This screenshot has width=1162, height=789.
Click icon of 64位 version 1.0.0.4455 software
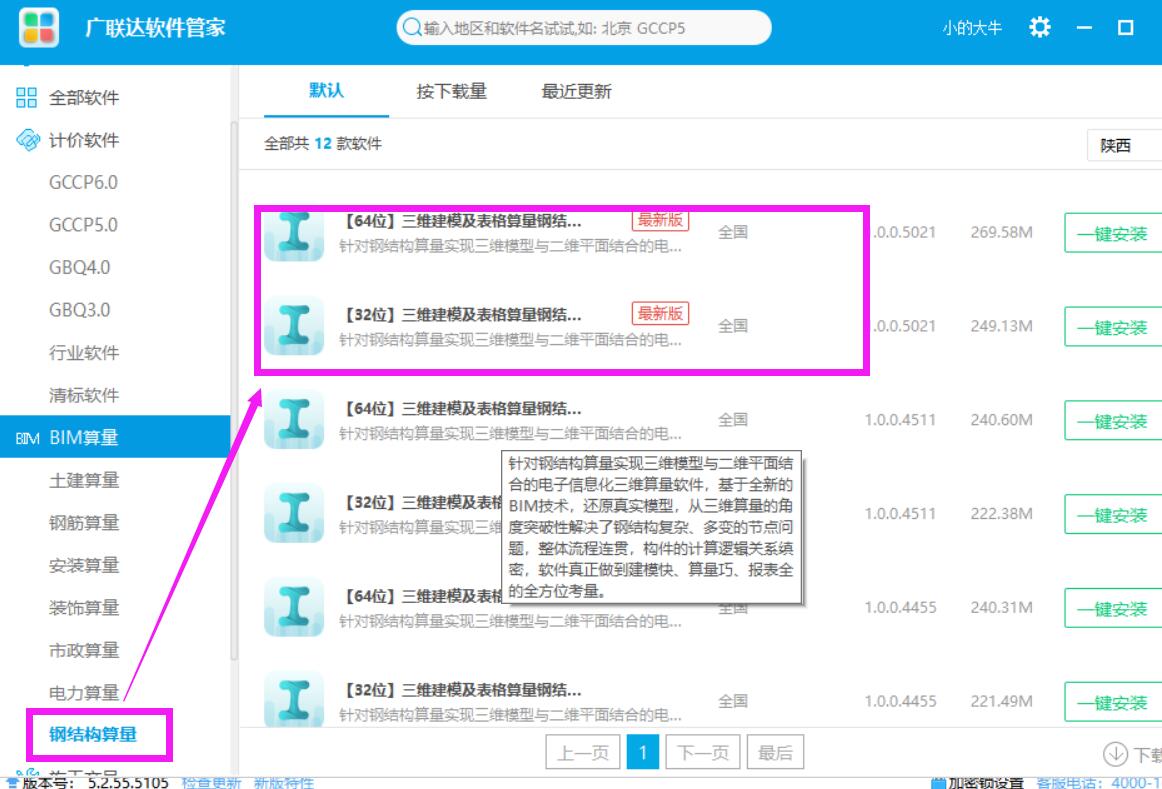click(x=293, y=607)
